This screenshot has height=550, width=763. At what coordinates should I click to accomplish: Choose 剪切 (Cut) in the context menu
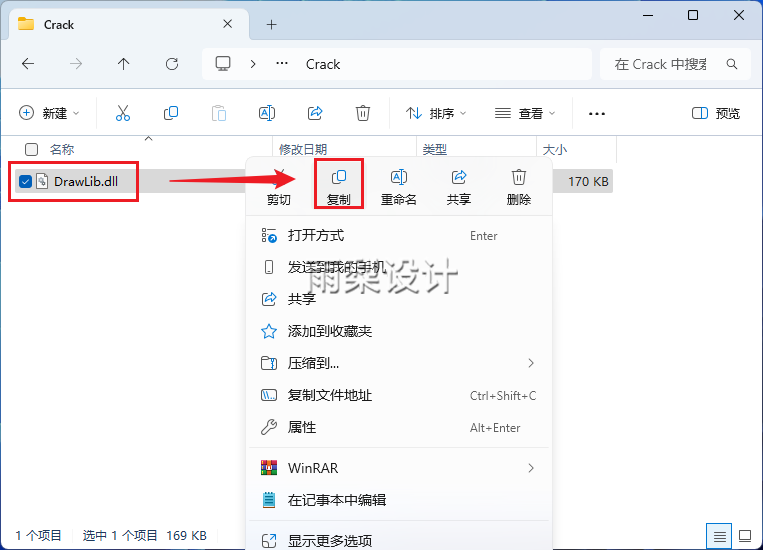click(279, 186)
